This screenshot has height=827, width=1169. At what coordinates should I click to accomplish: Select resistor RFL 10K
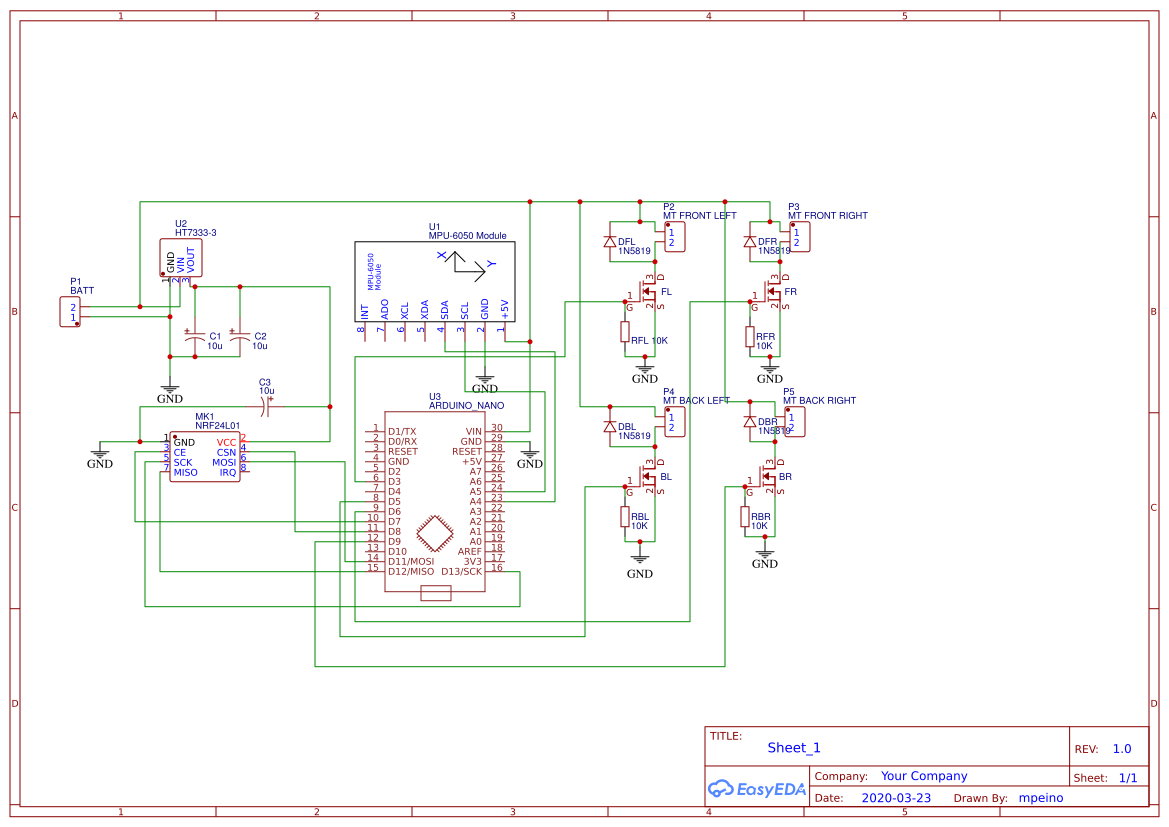[x=625, y=332]
